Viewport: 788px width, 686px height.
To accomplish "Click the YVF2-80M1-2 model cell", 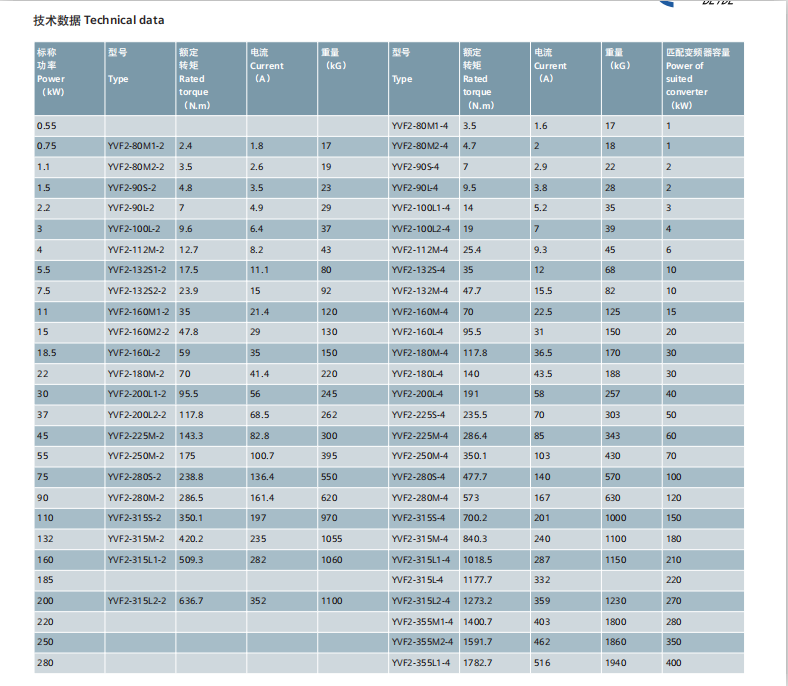I will tap(135, 146).
